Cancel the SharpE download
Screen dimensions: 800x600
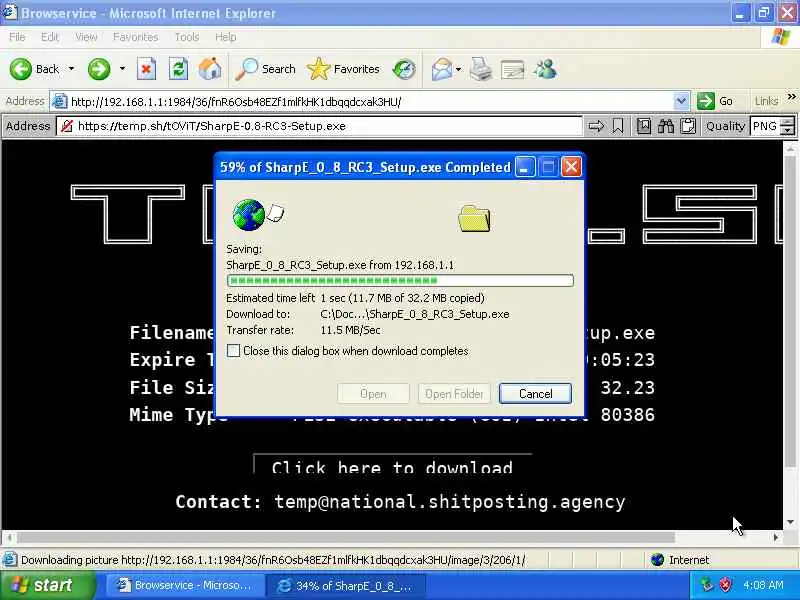point(535,393)
